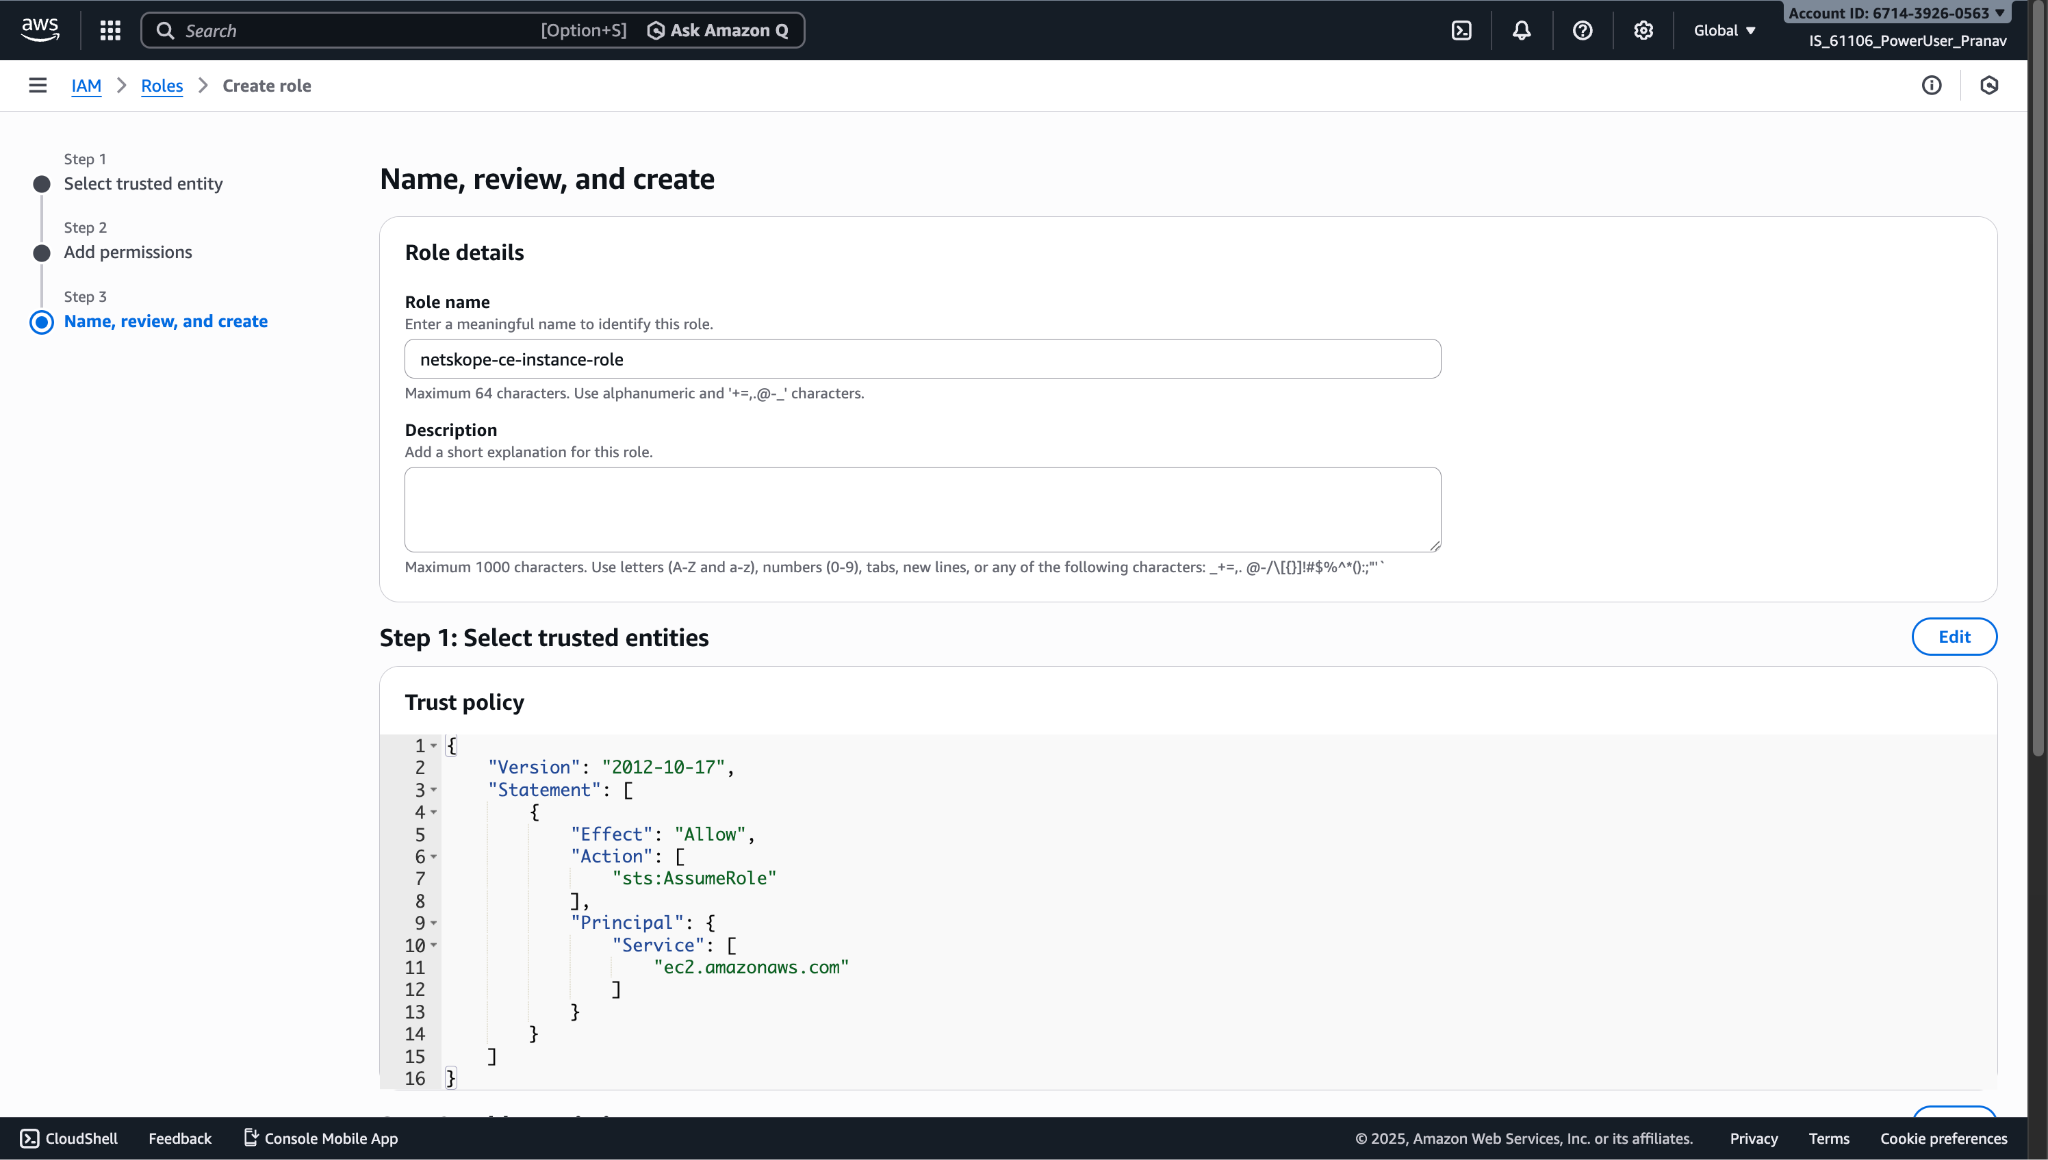Open the Privacy link
2048x1160 pixels.
coord(1754,1139)
